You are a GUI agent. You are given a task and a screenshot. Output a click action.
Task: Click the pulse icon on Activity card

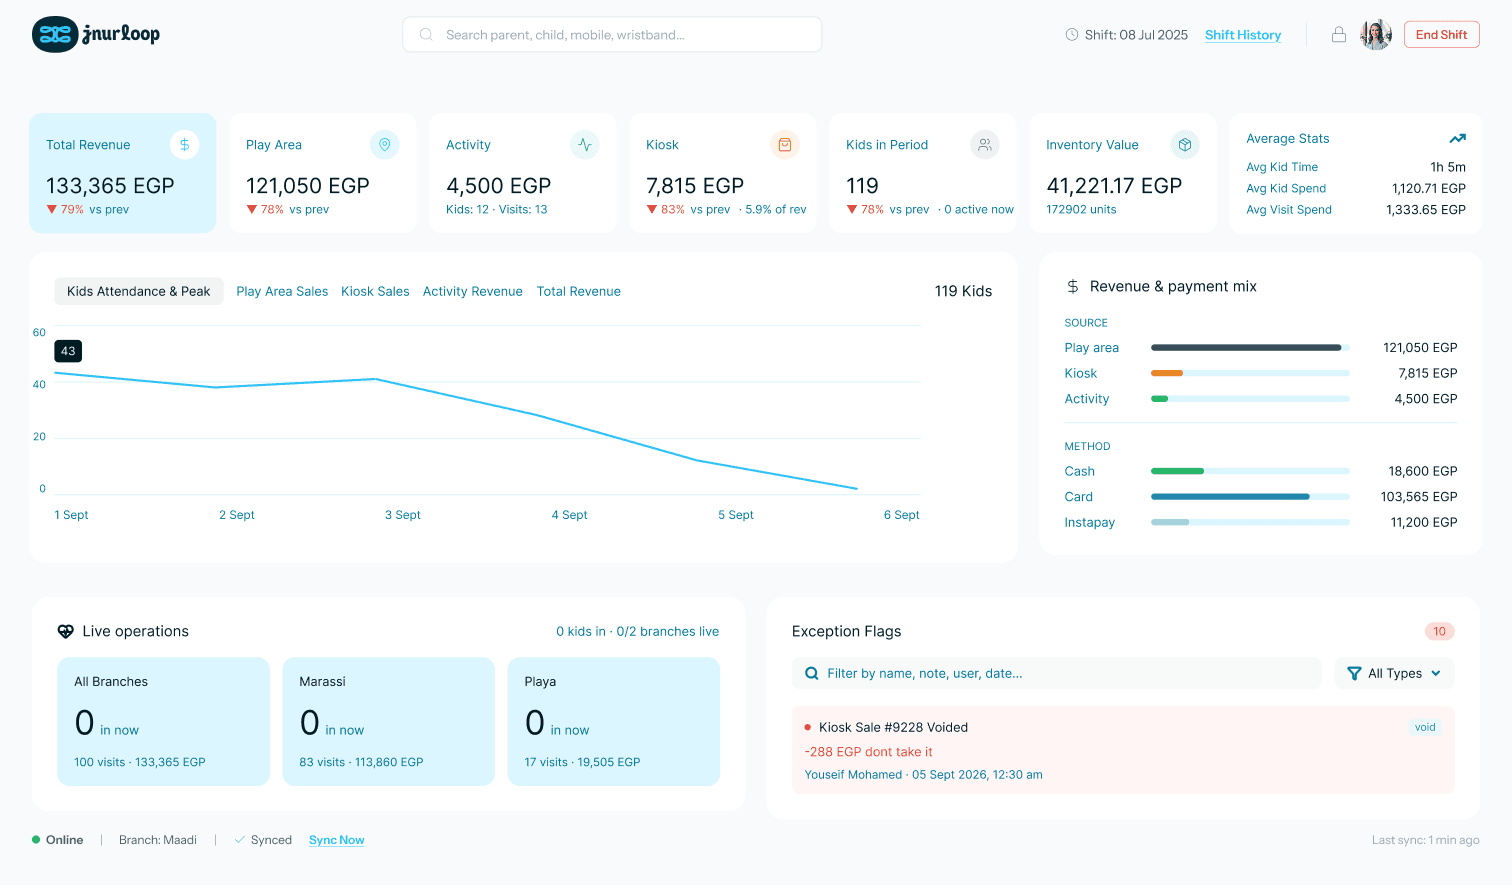click(x=585, y=145)
